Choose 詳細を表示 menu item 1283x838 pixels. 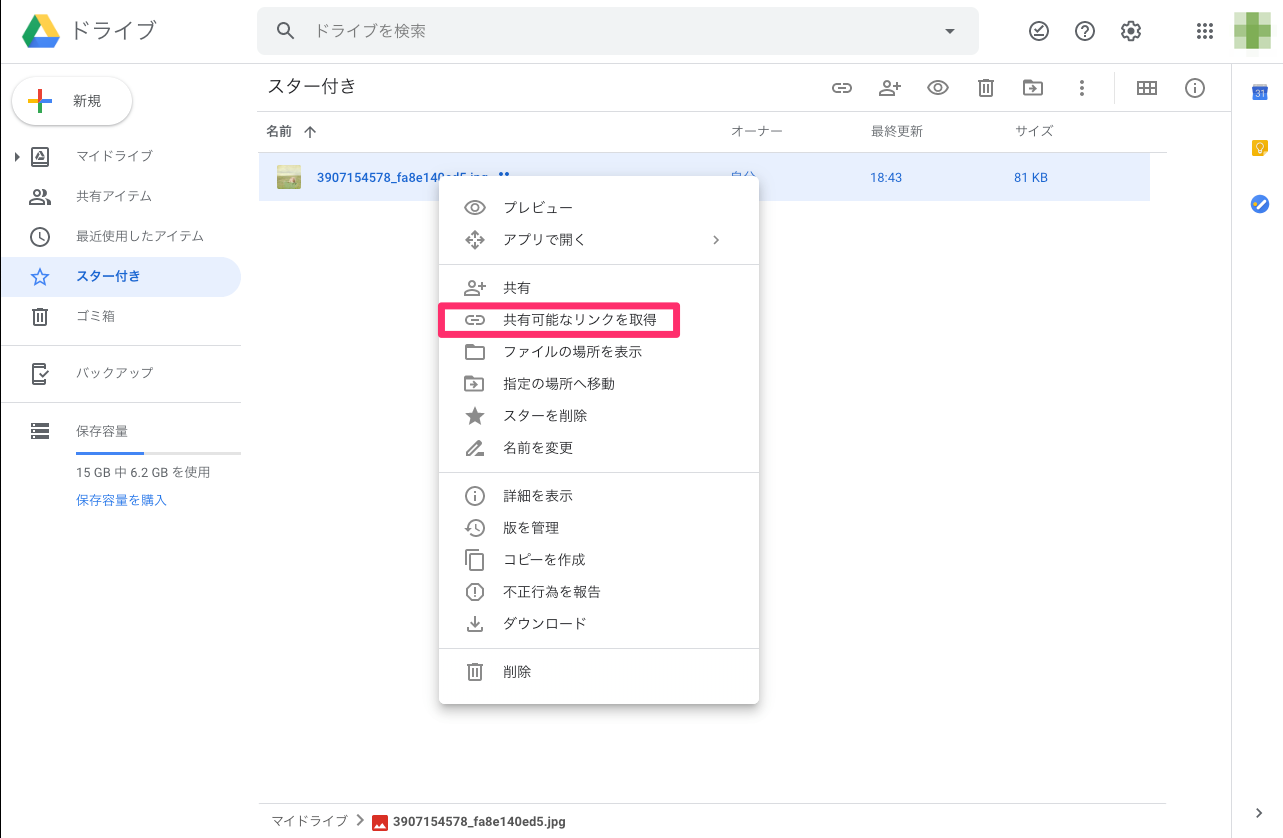click(599, 496)
